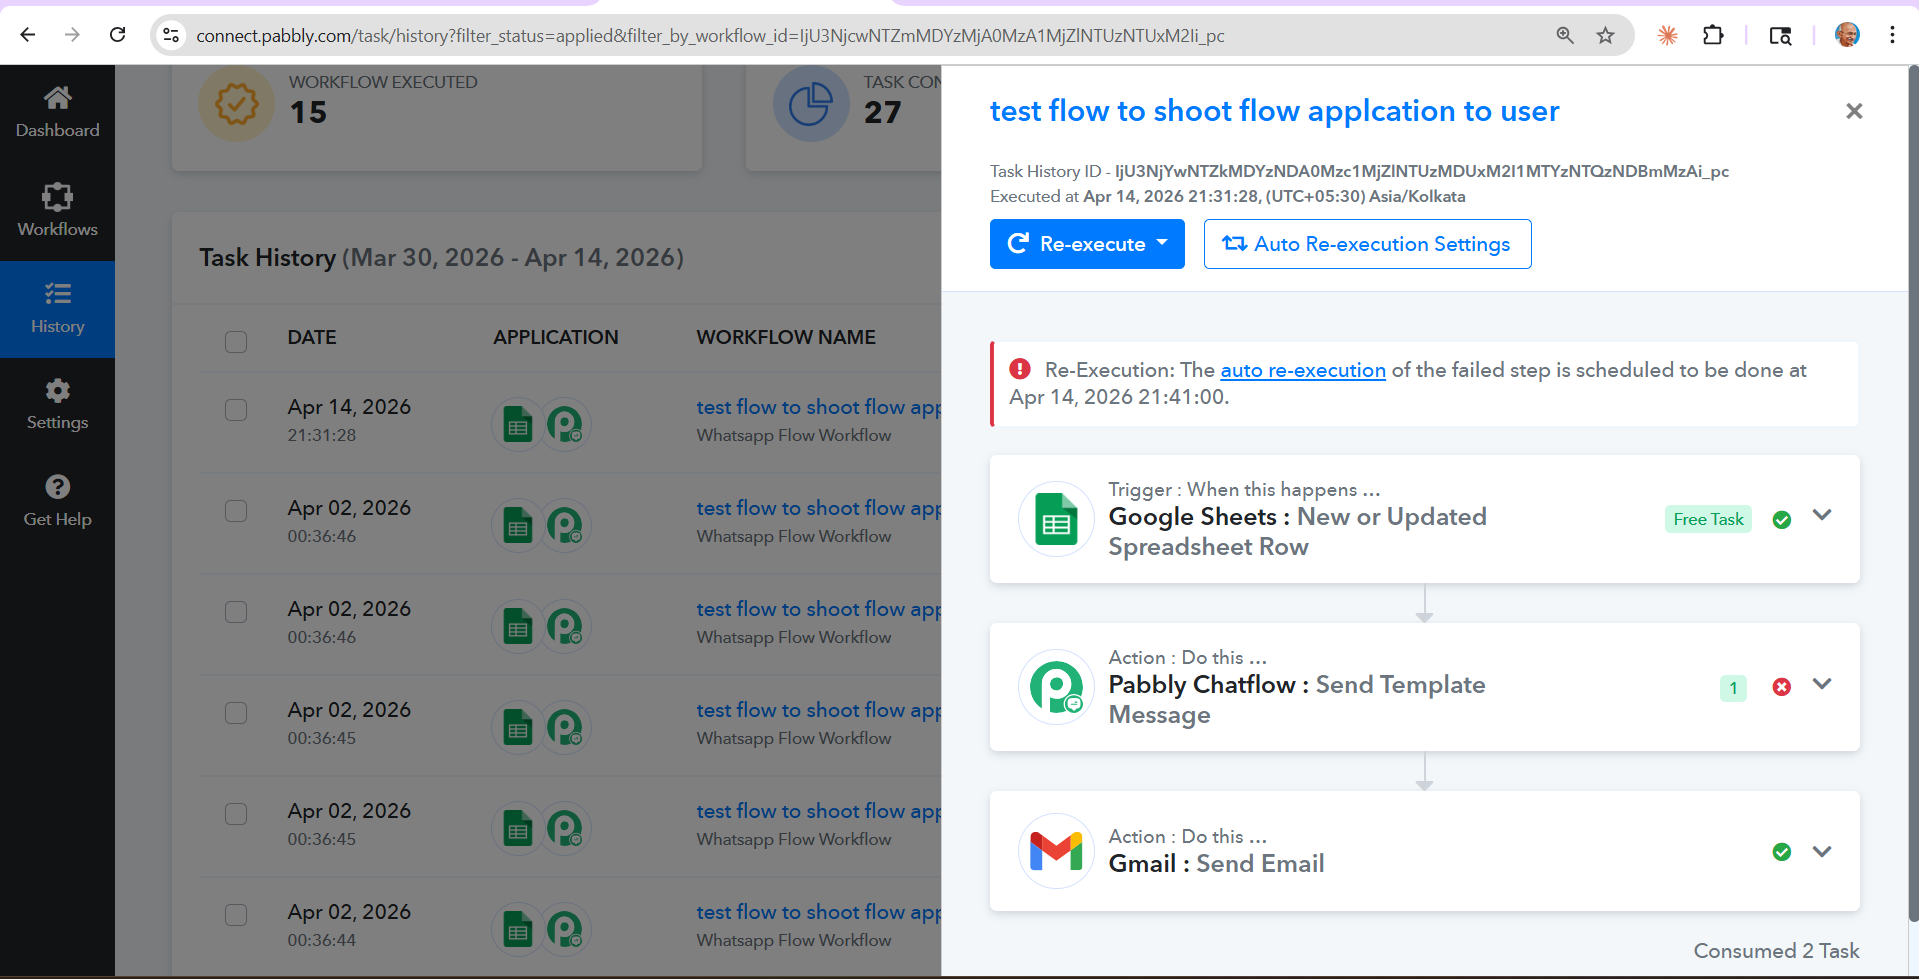Expand the Gmail Send Email step
The image size is (1919, 979).
click(1822, 852)
